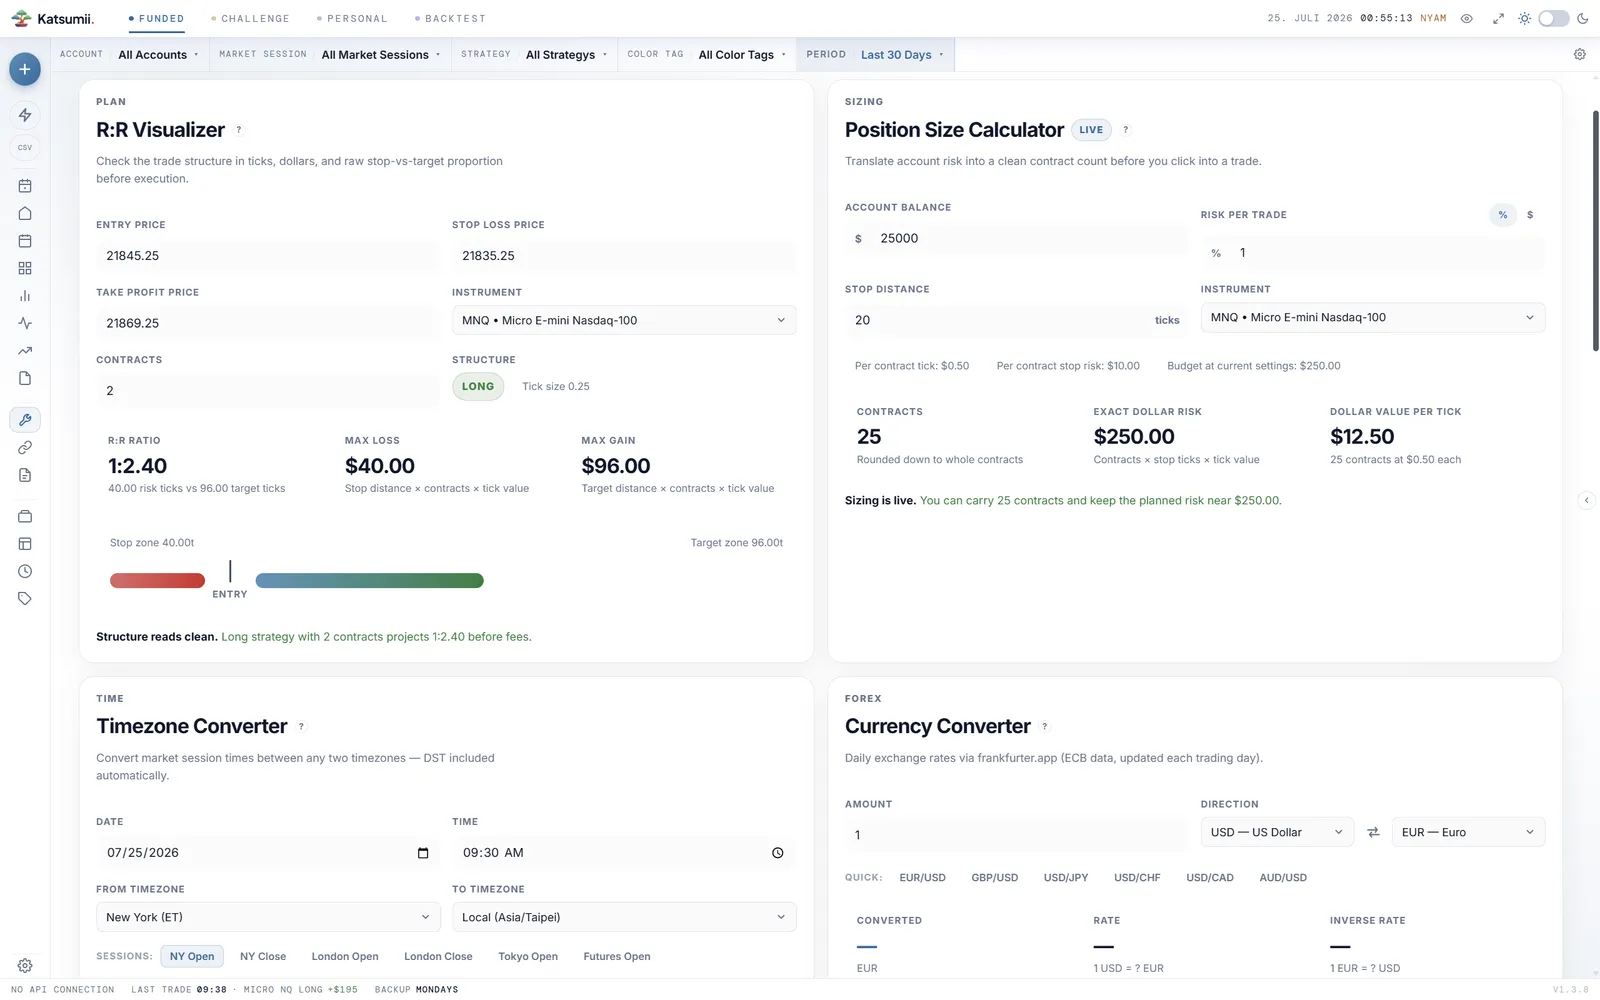
Task: Click the fullscreen expand arrows icon
Action: (x=1498, y=18)
